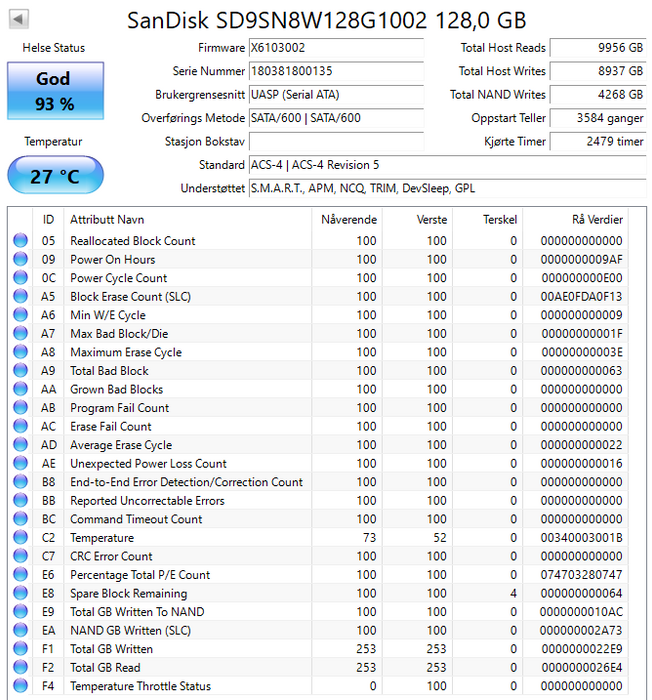
Task: Click the previous disk arrow button
Action: coord(18,19)
